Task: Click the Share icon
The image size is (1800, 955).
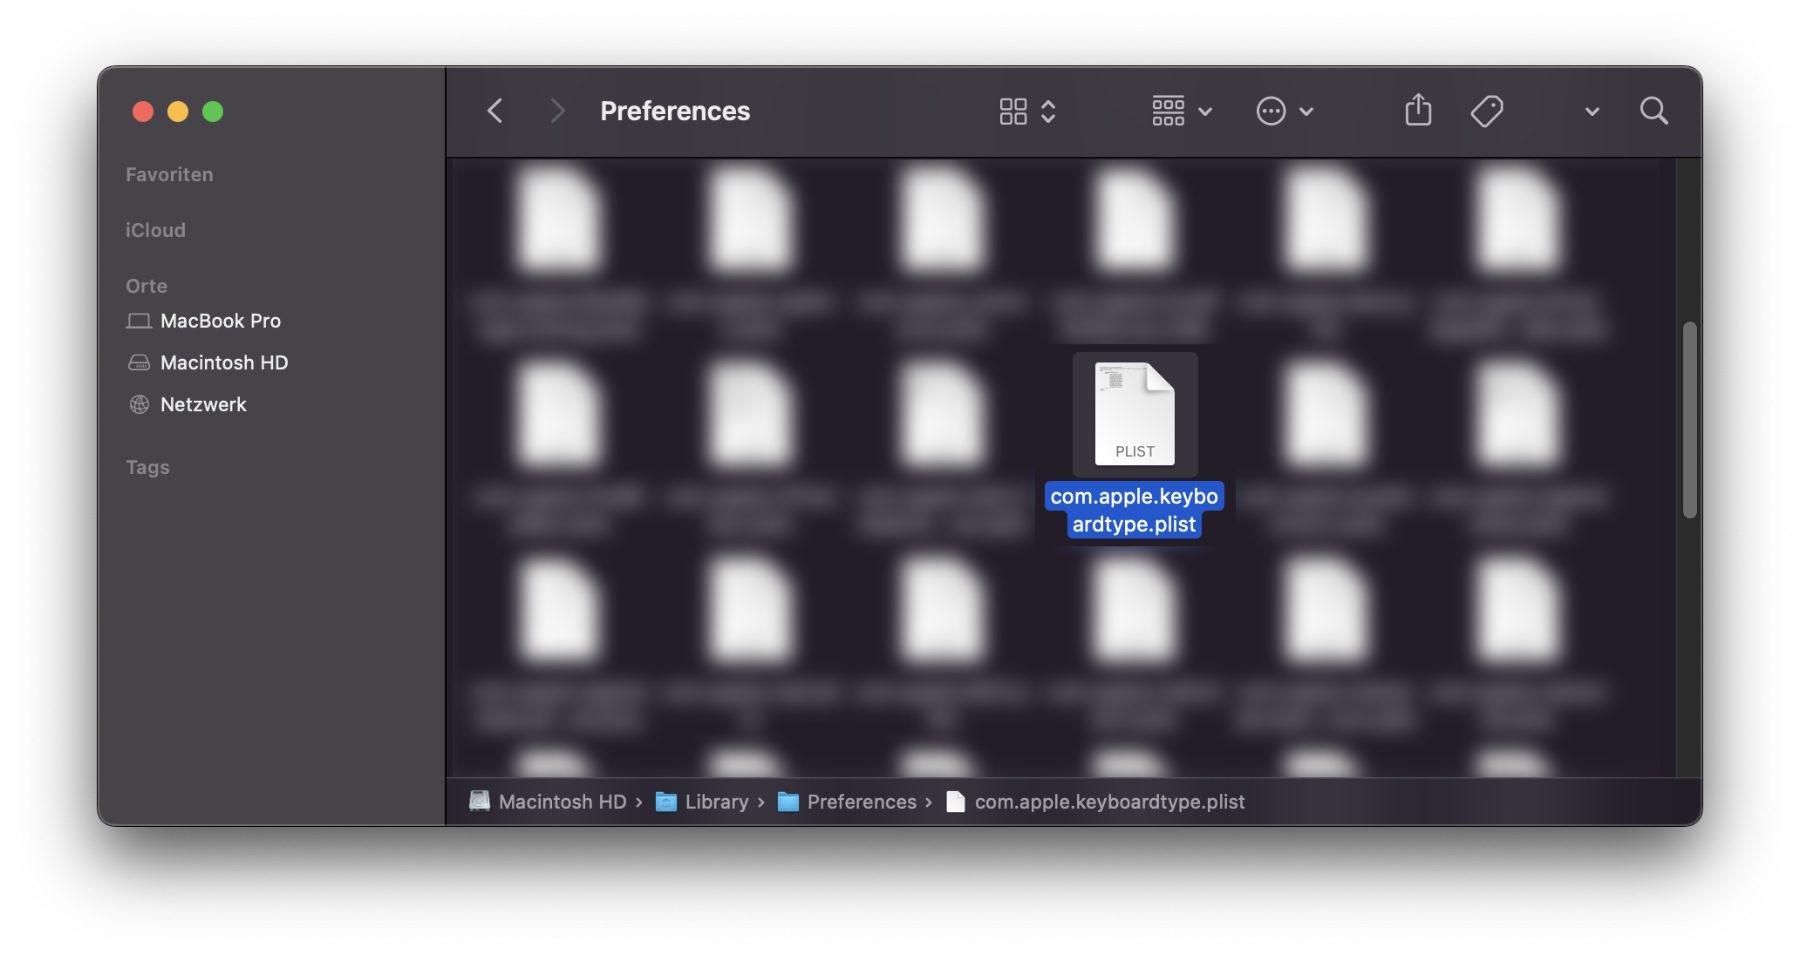Action: tap(1418, 110)
